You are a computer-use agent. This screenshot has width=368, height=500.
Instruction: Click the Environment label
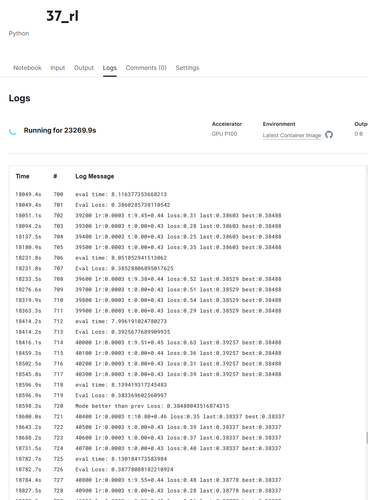click(279, 124)
